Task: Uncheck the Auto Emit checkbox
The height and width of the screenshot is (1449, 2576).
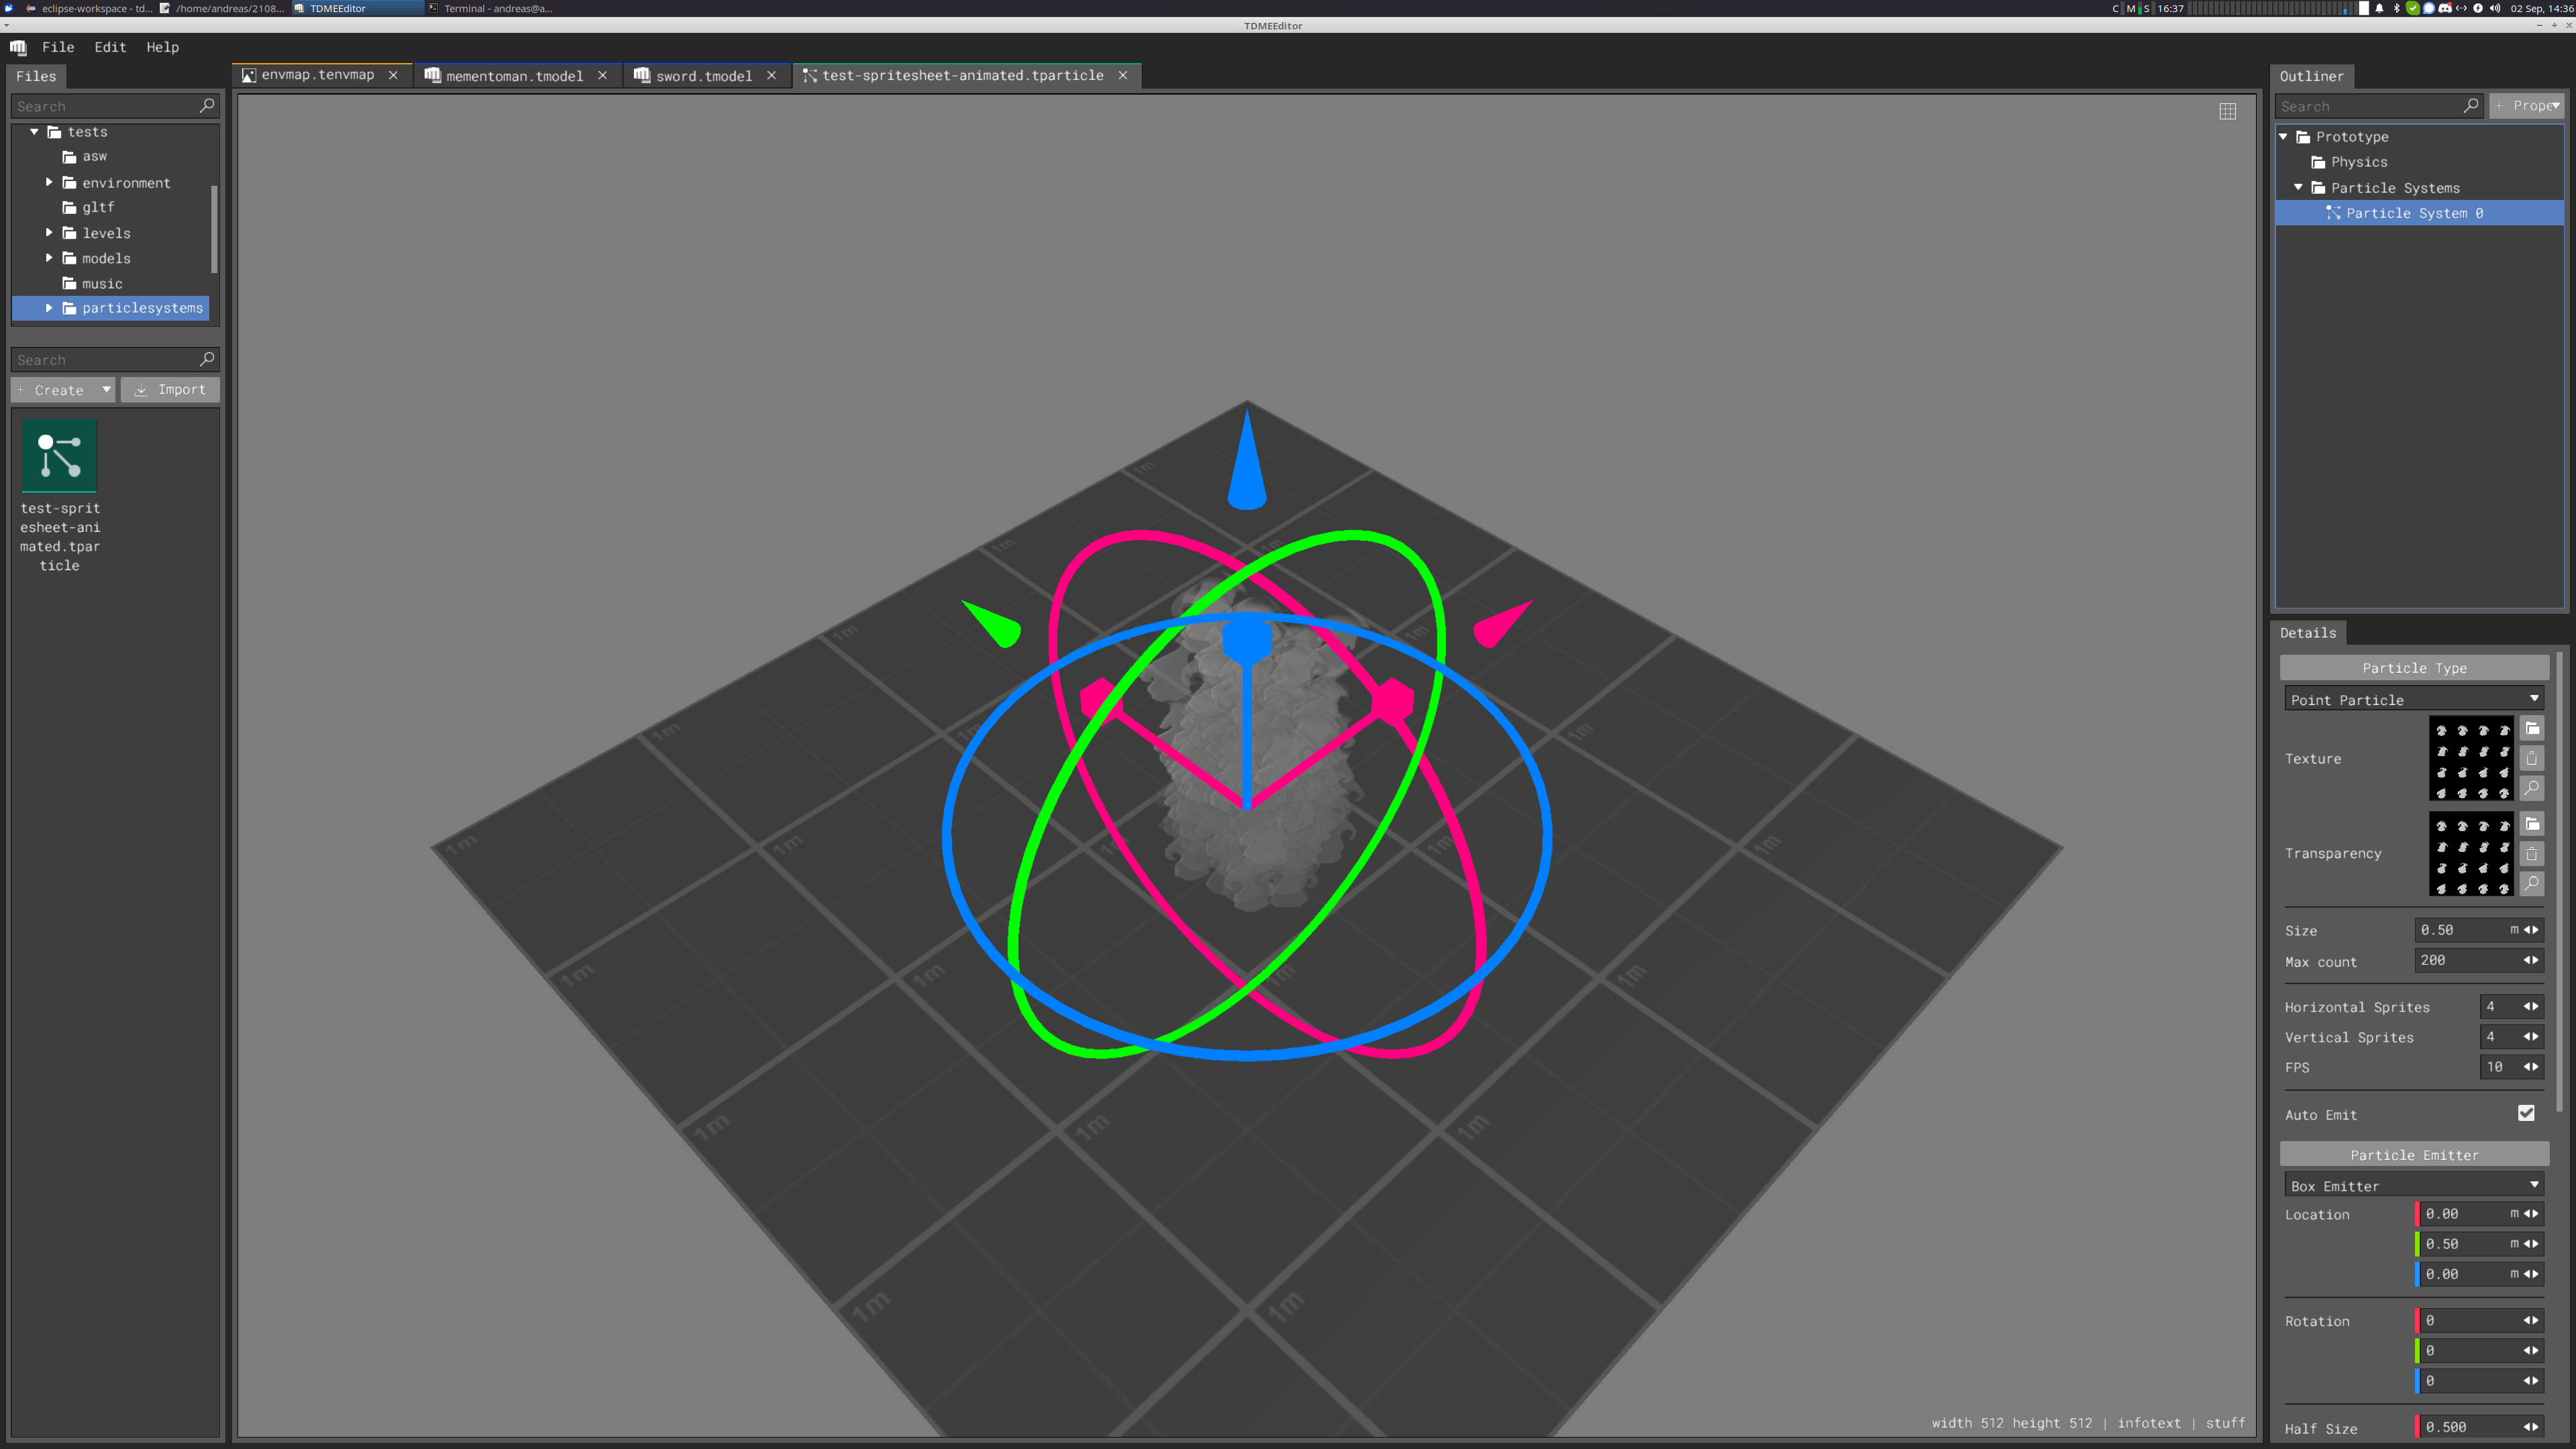Action: click(2526, 1113)
